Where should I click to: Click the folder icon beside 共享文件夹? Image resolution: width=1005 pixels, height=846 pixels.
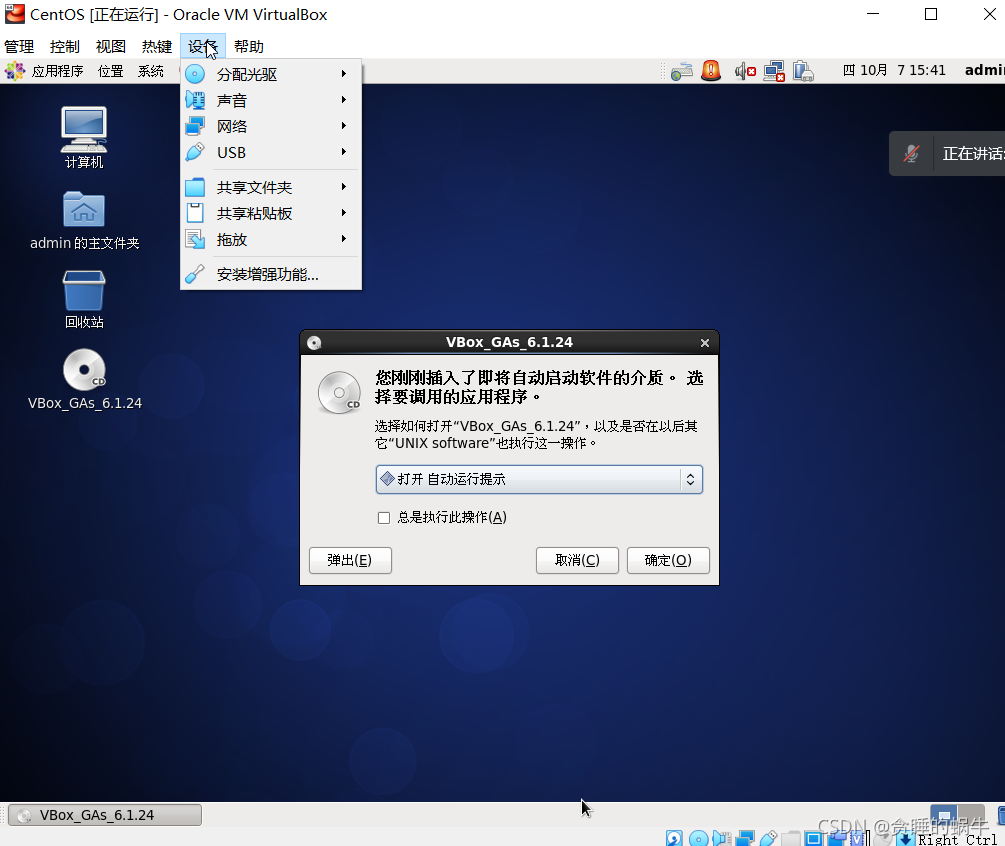tap(195, 187)
